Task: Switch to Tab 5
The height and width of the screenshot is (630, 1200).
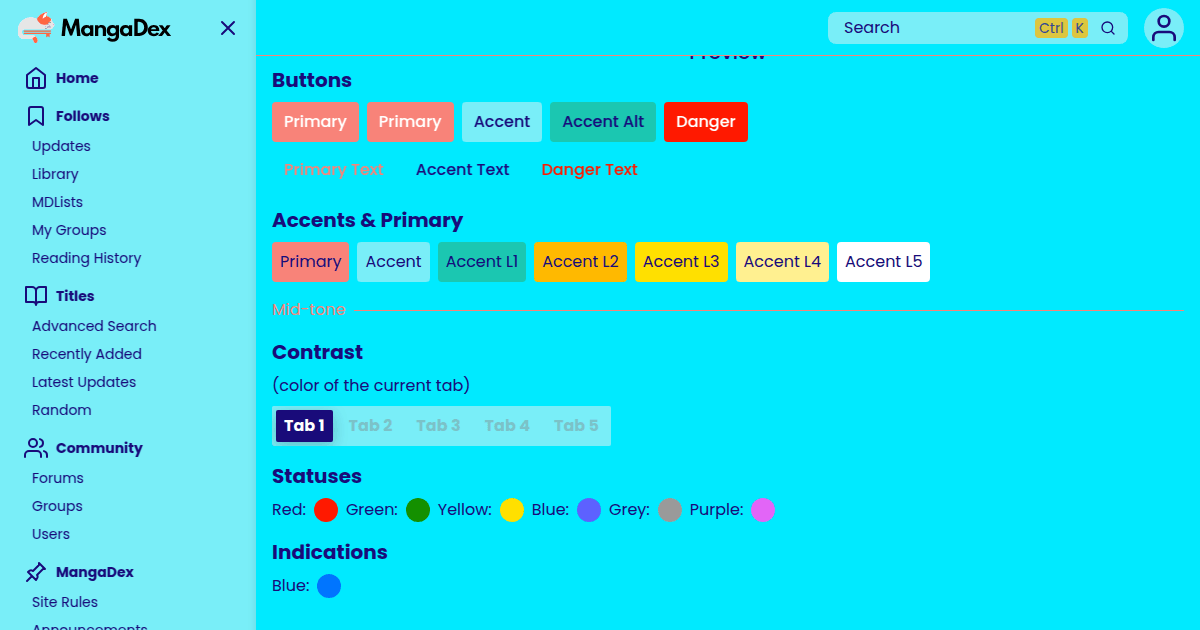Action: point(576,426)
